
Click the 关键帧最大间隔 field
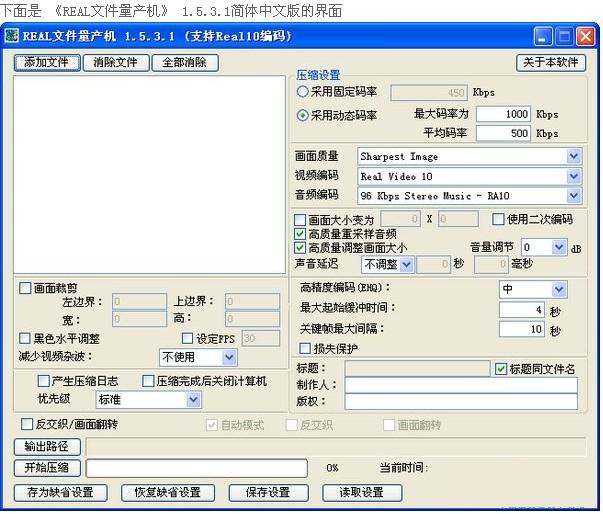pos(521,329)
